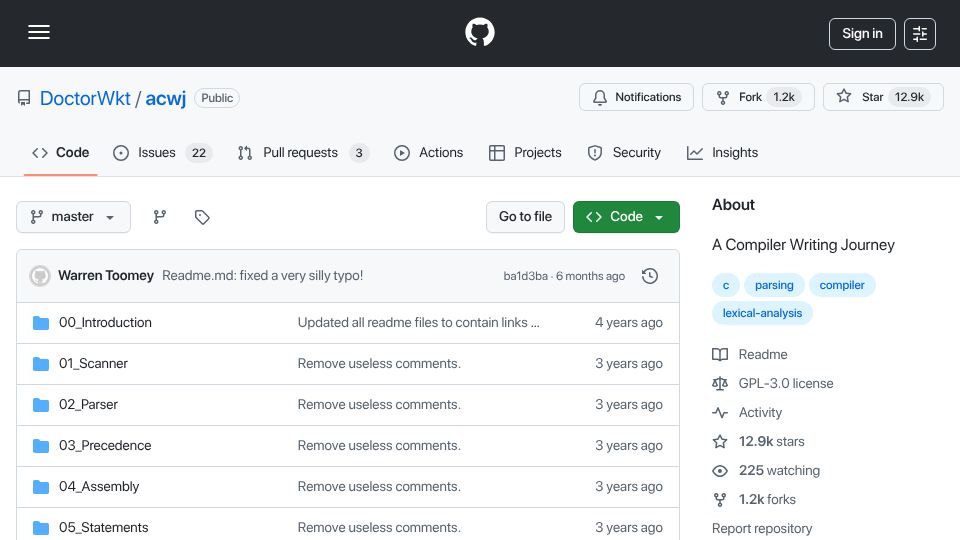Open 01_Scanner's 'Remove useless comments.' commit

[379, 364]
